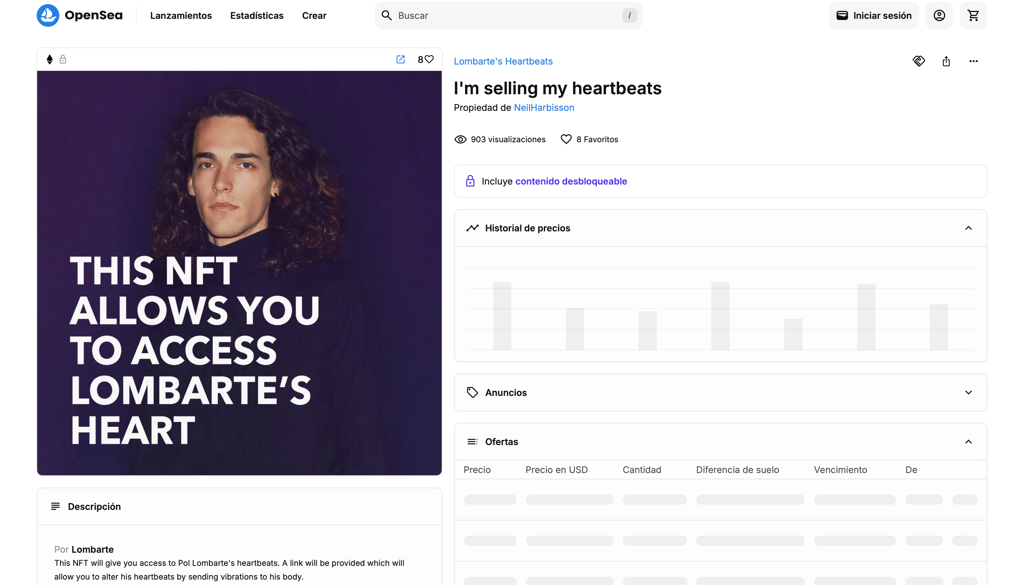Screen dimensions: 1024x585
Task: Open the Crear menu
Action: pyautogui.click(x=314, y=16)
